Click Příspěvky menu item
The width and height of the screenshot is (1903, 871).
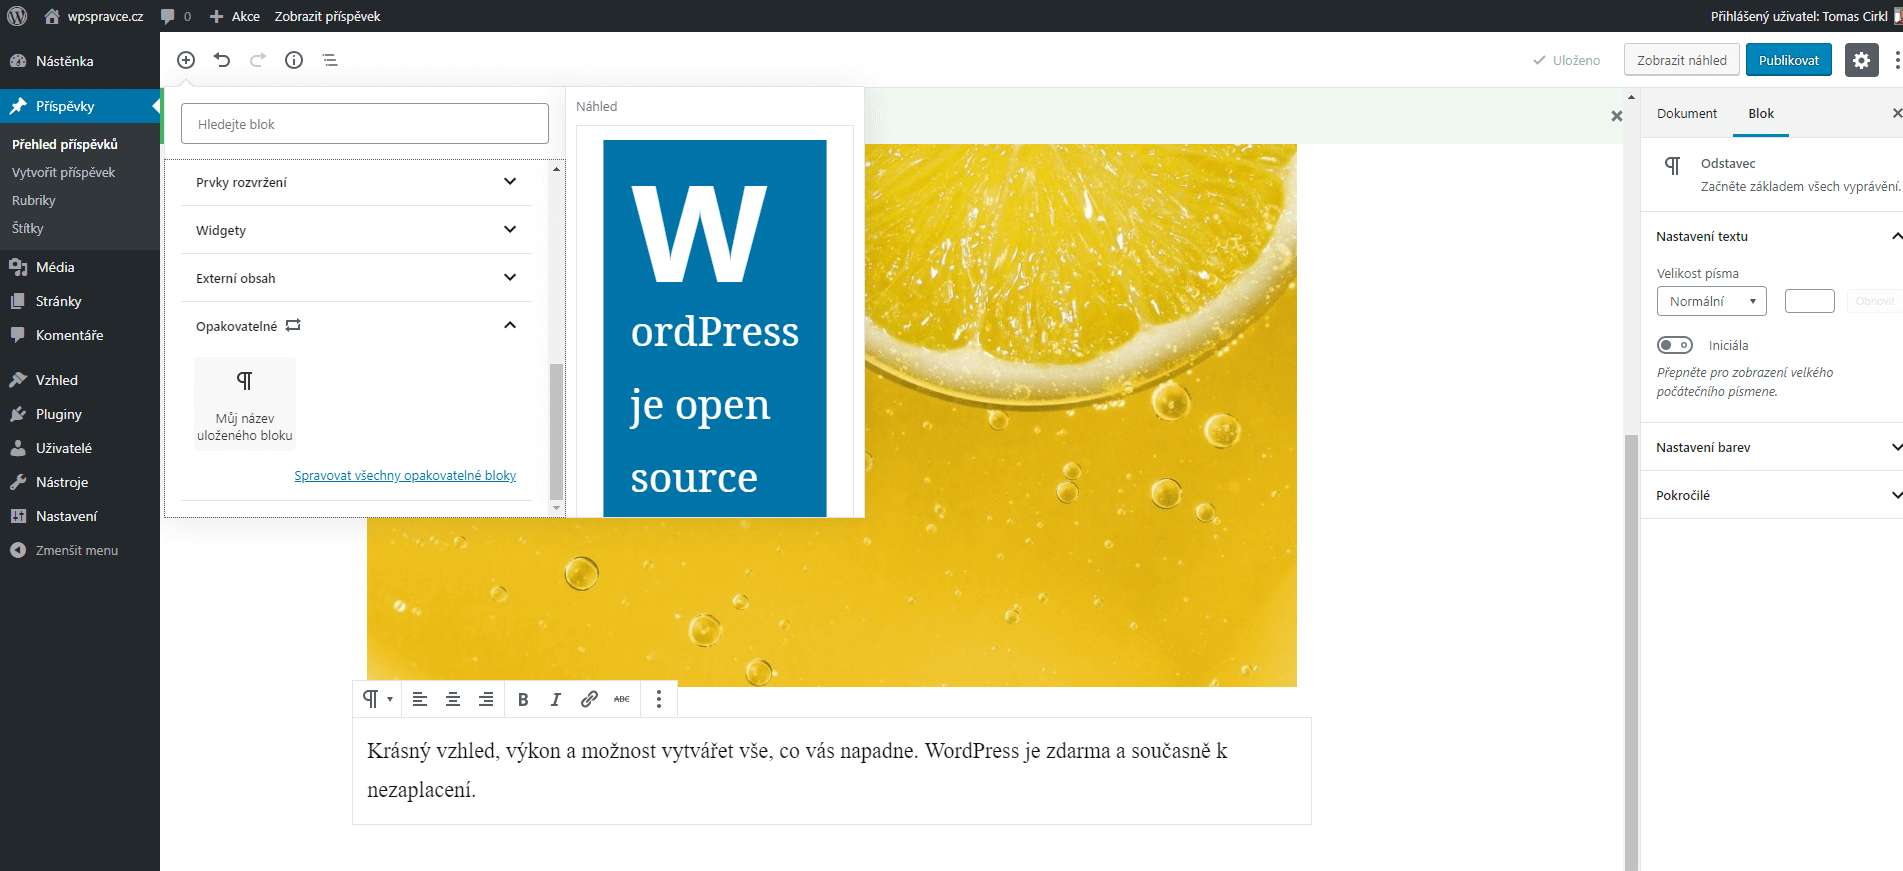point(80,106)
